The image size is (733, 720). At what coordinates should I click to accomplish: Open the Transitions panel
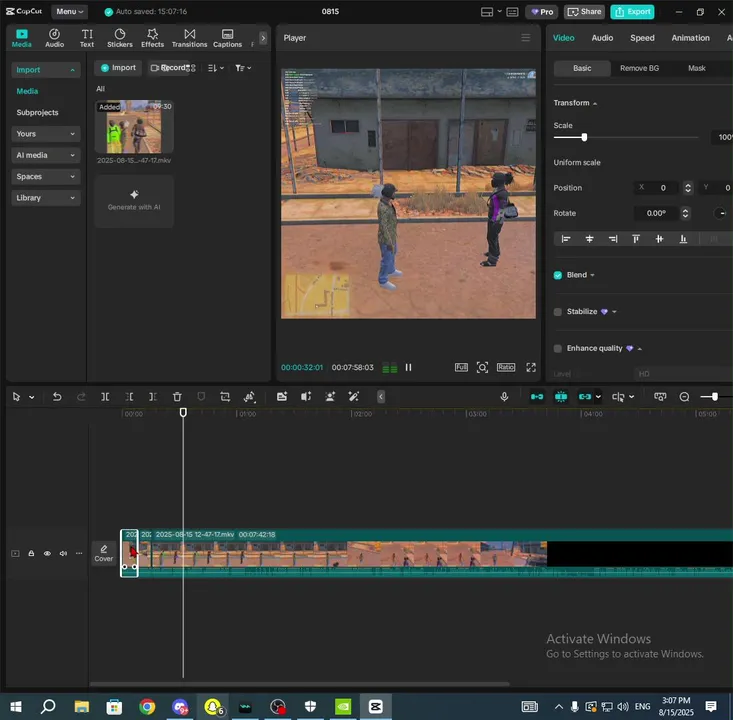189,38
